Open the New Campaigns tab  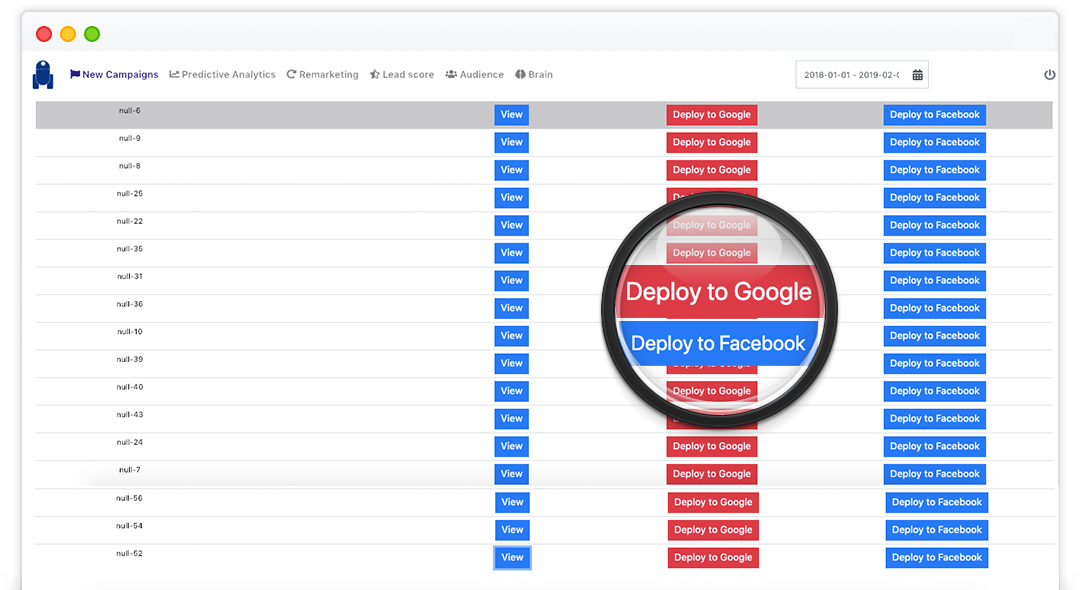pyautogui.click(x=114, y=74)
